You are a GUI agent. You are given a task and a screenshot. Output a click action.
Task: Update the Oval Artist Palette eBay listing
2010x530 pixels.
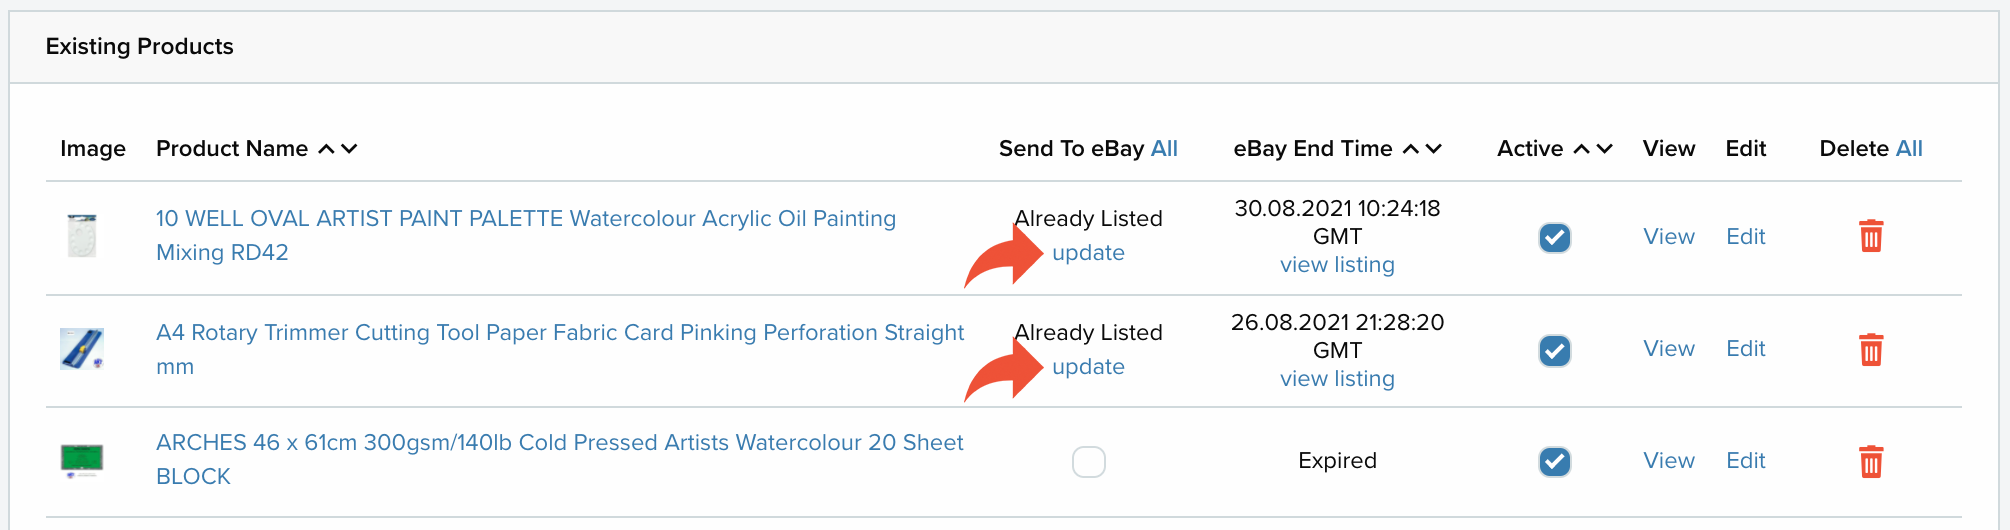tap(1088, 253)
